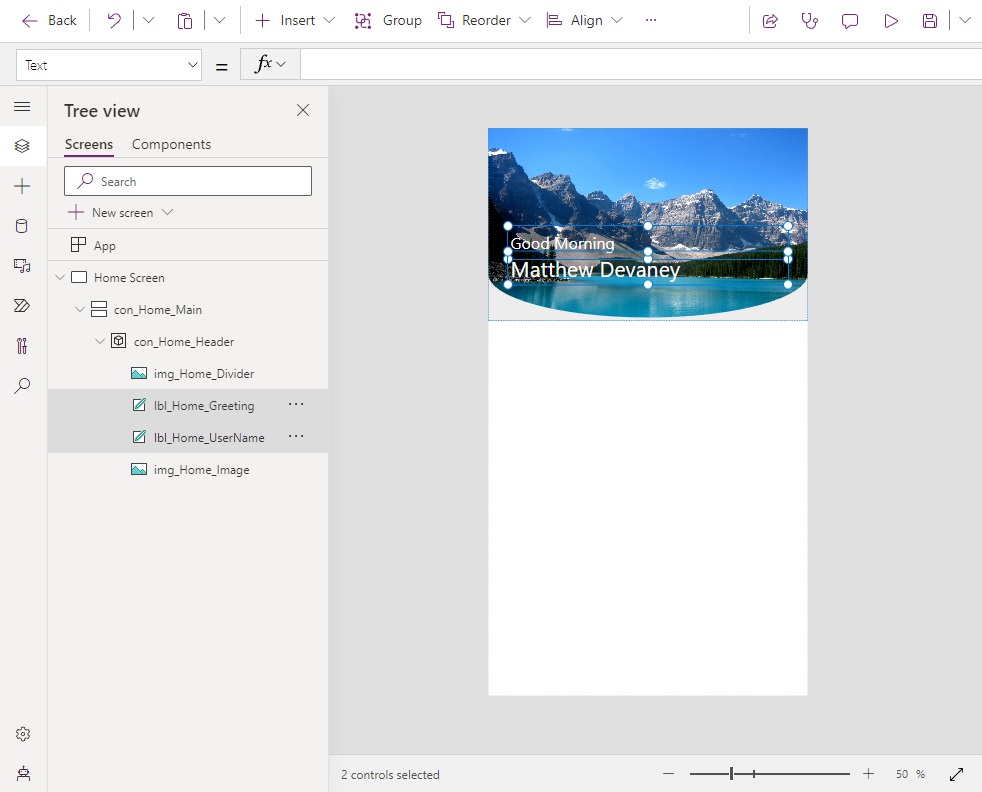The width and height of the screenshot is (982, 792).
Task: Save the app using the save icon
Action: click(929, 20)
